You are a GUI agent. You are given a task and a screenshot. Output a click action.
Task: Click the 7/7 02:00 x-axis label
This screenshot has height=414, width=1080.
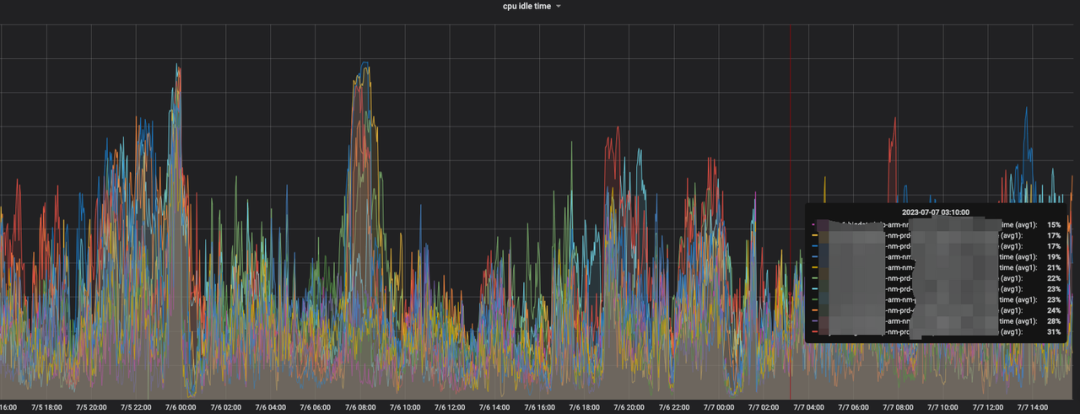pyautogui.click(x=762, y=407)
